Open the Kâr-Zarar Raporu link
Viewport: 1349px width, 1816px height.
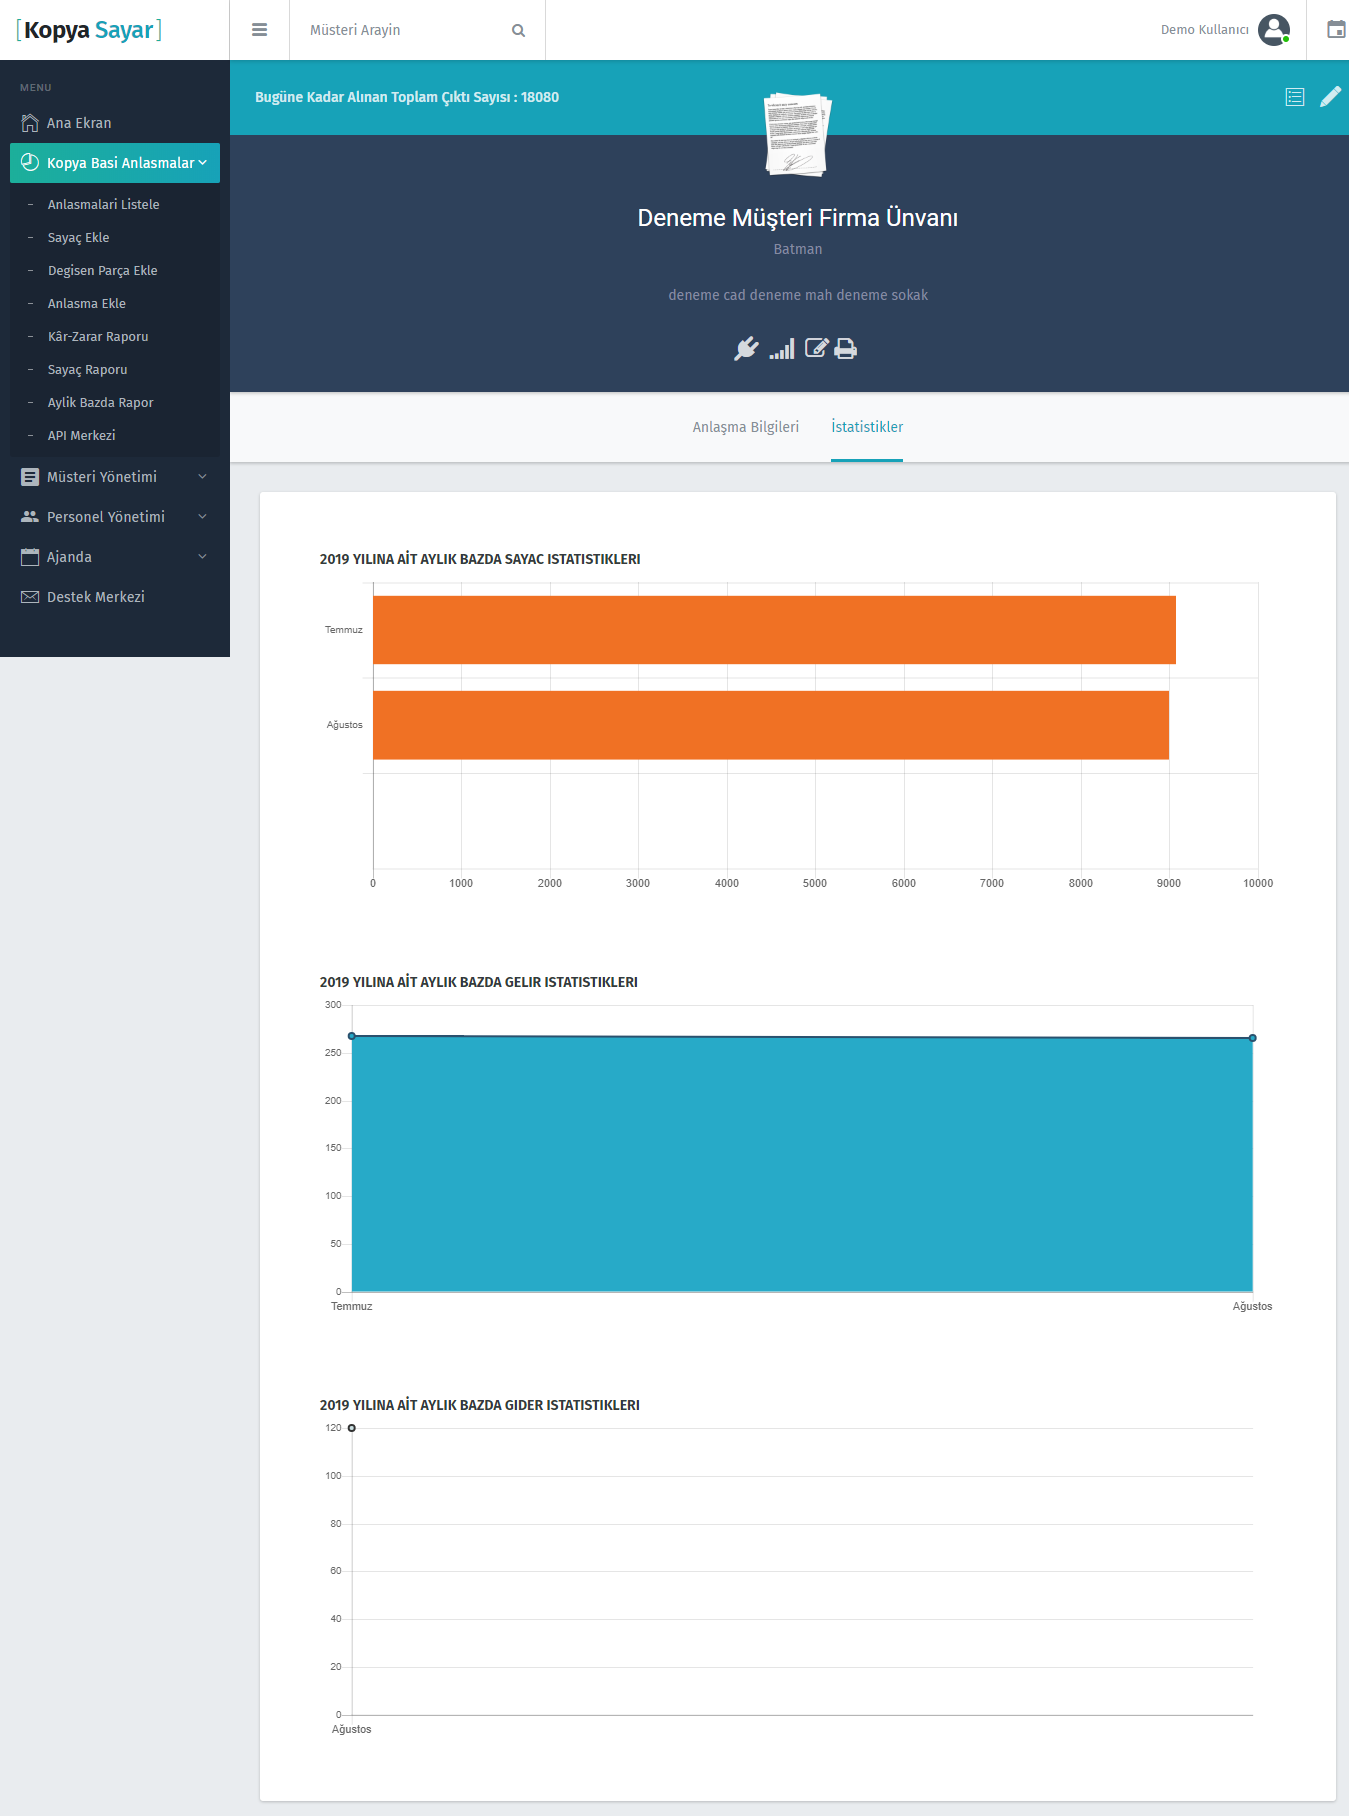click(x=98, y=337)
